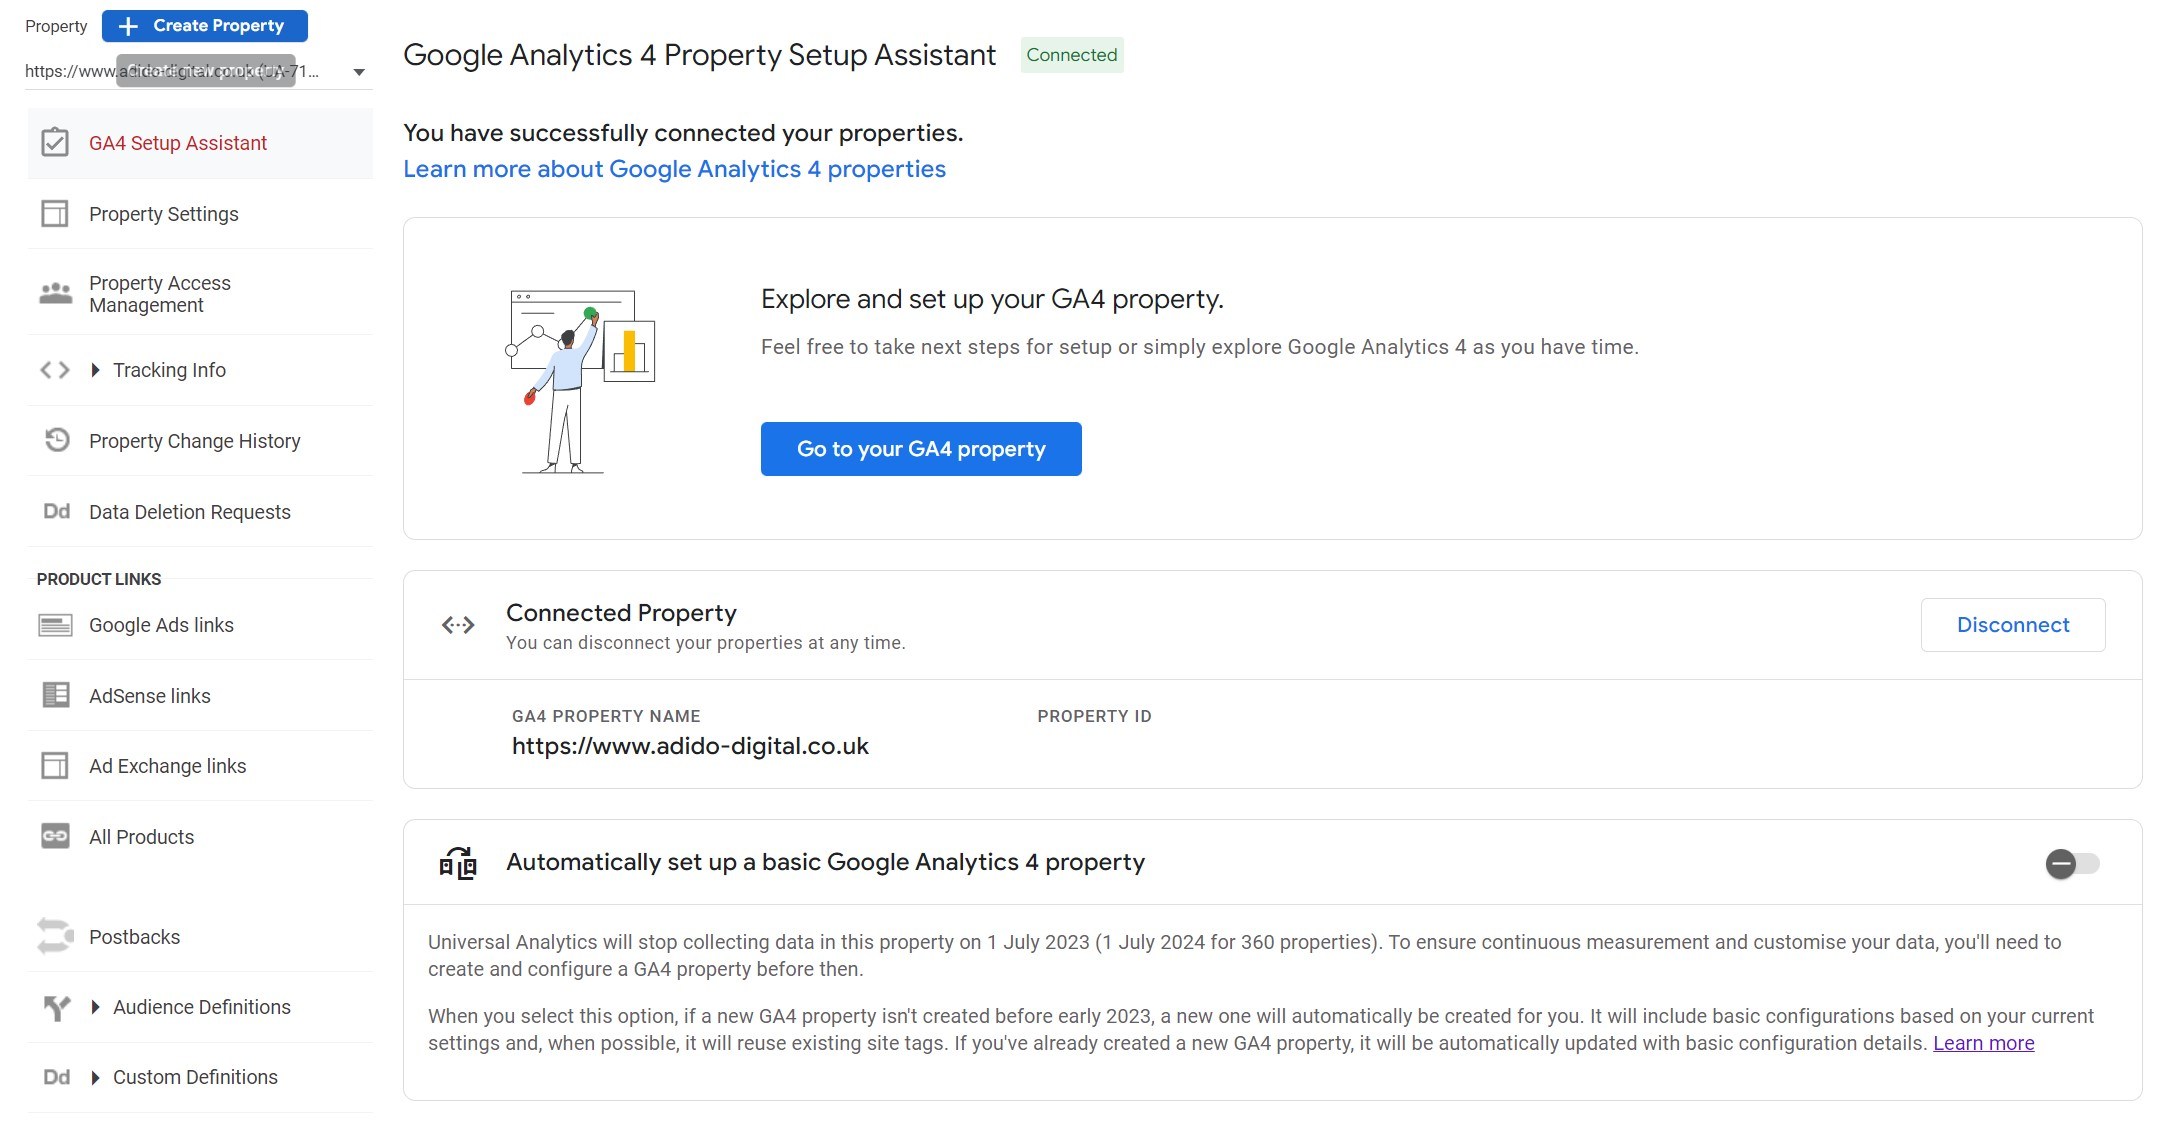Click the Ad Exchange links icon

55,766
